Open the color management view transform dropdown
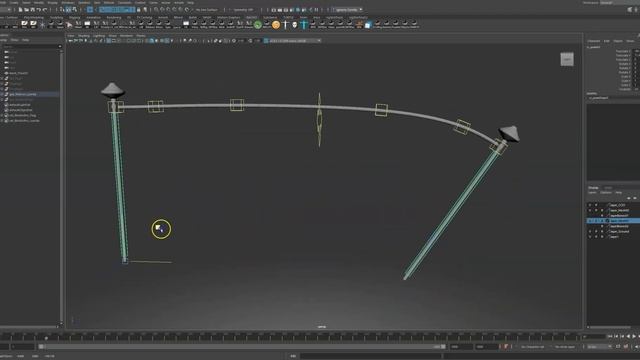 coord(295,41)
